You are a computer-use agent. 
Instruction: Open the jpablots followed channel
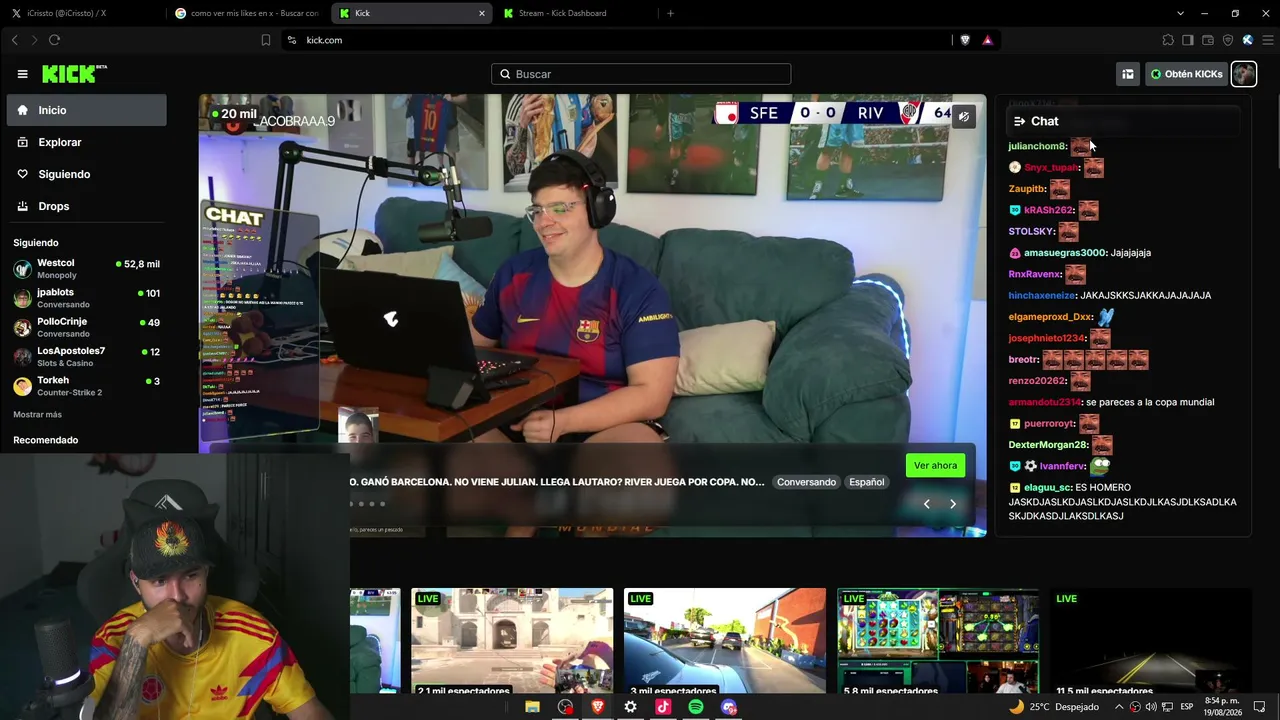click(87, 298)
